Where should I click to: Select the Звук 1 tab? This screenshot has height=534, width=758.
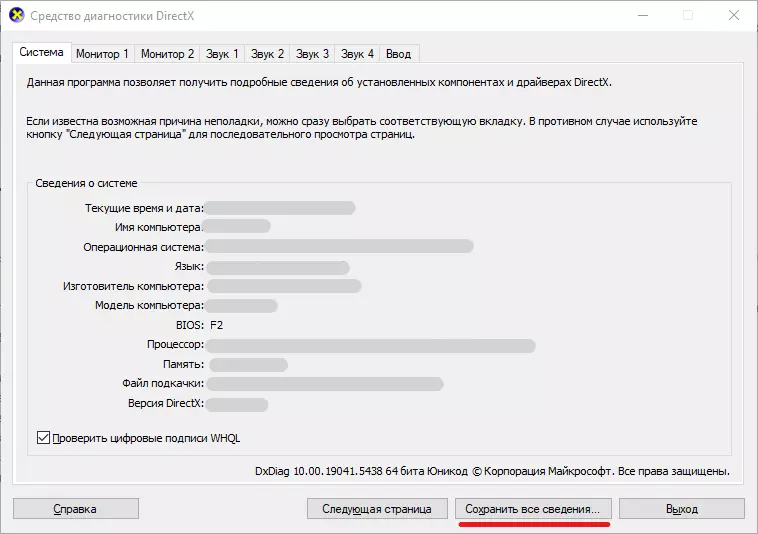click(x=222, y=54)
